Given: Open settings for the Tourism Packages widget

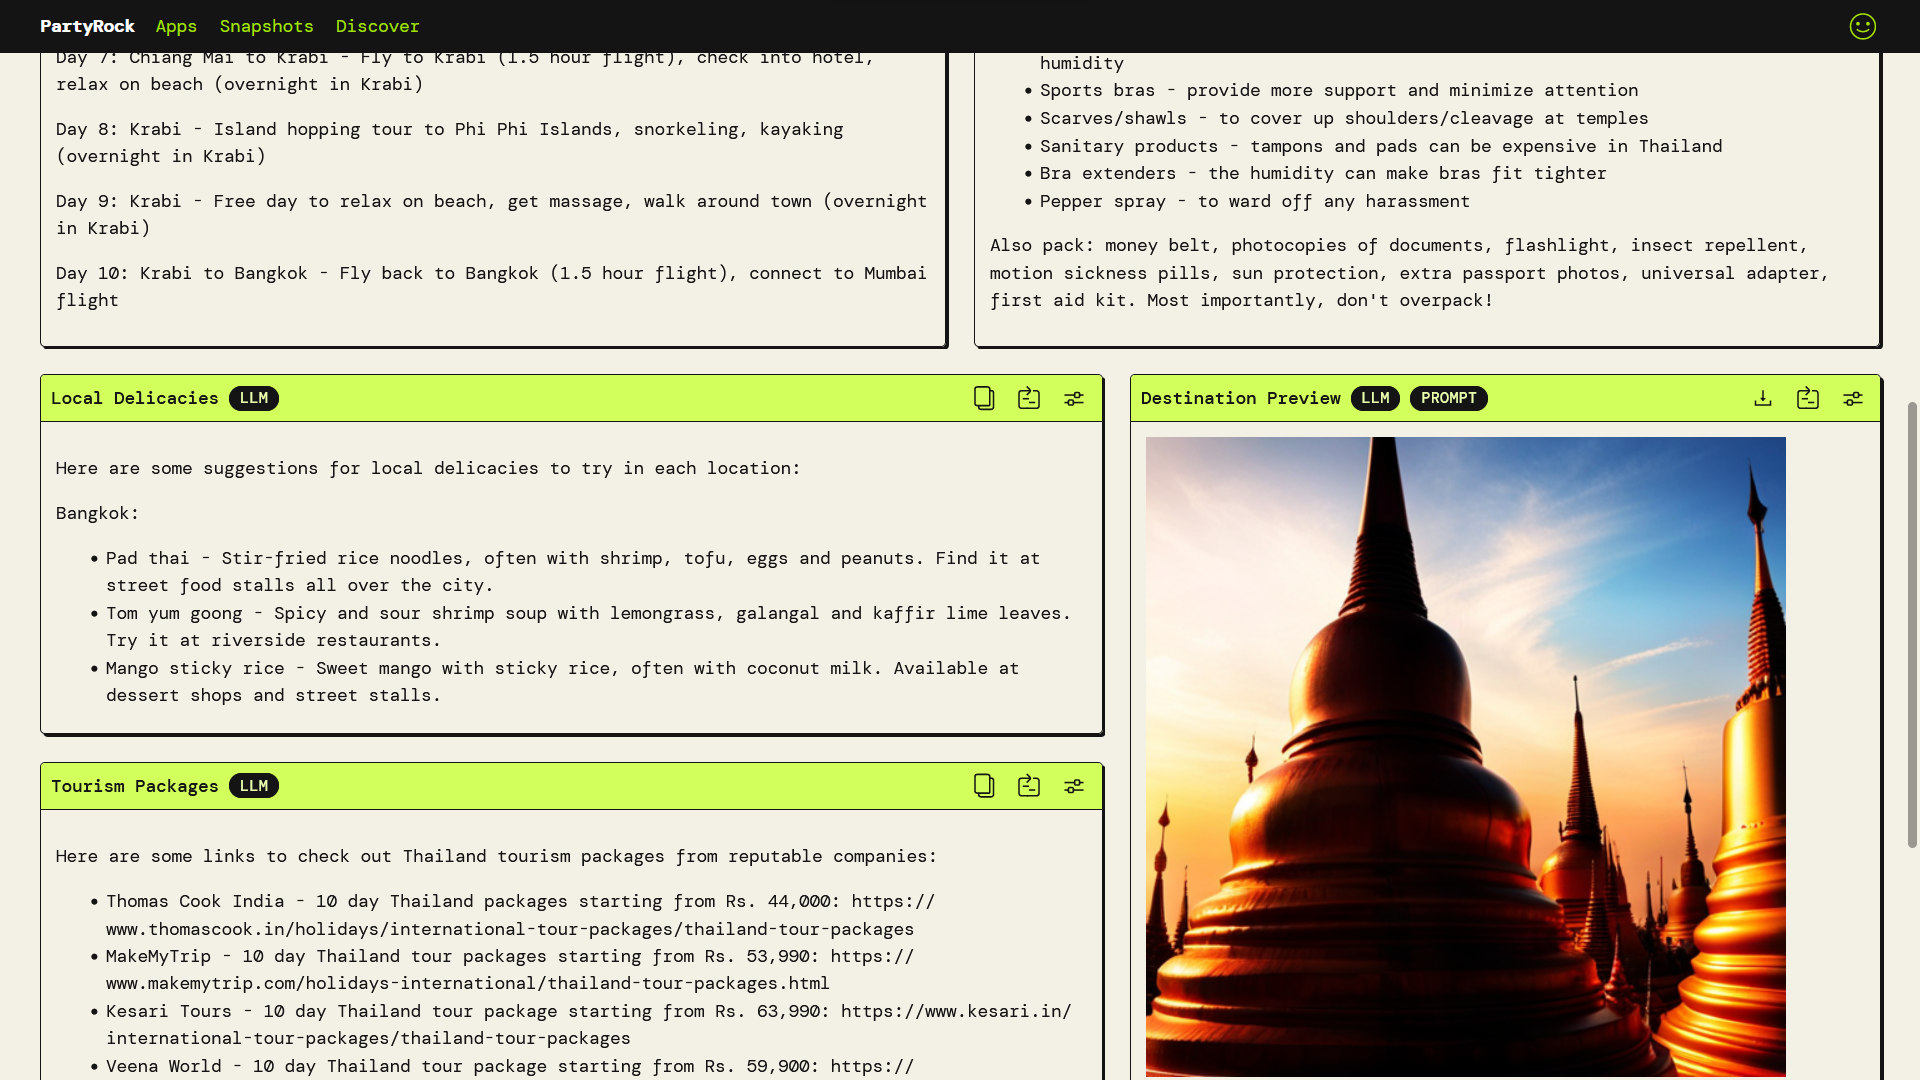Looking at the screenshot, I should [x=1074, y=786].
